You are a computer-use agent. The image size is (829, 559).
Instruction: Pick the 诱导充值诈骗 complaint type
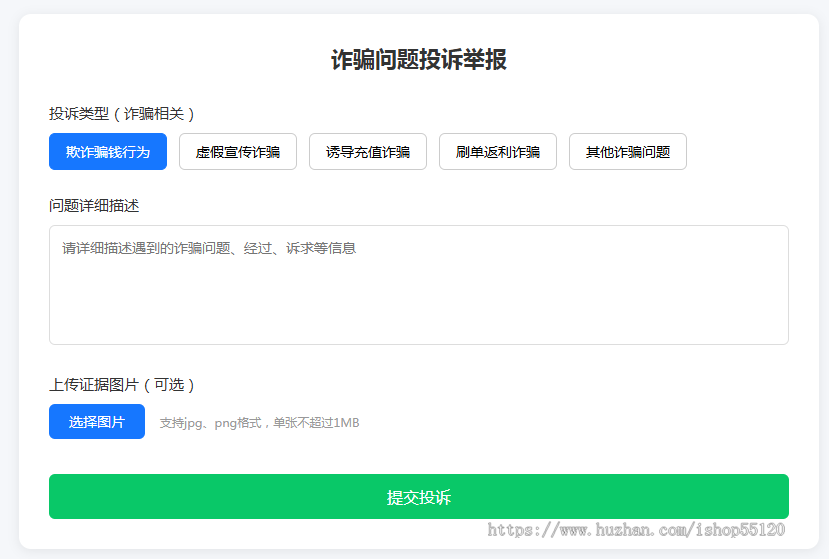(368, 152)
